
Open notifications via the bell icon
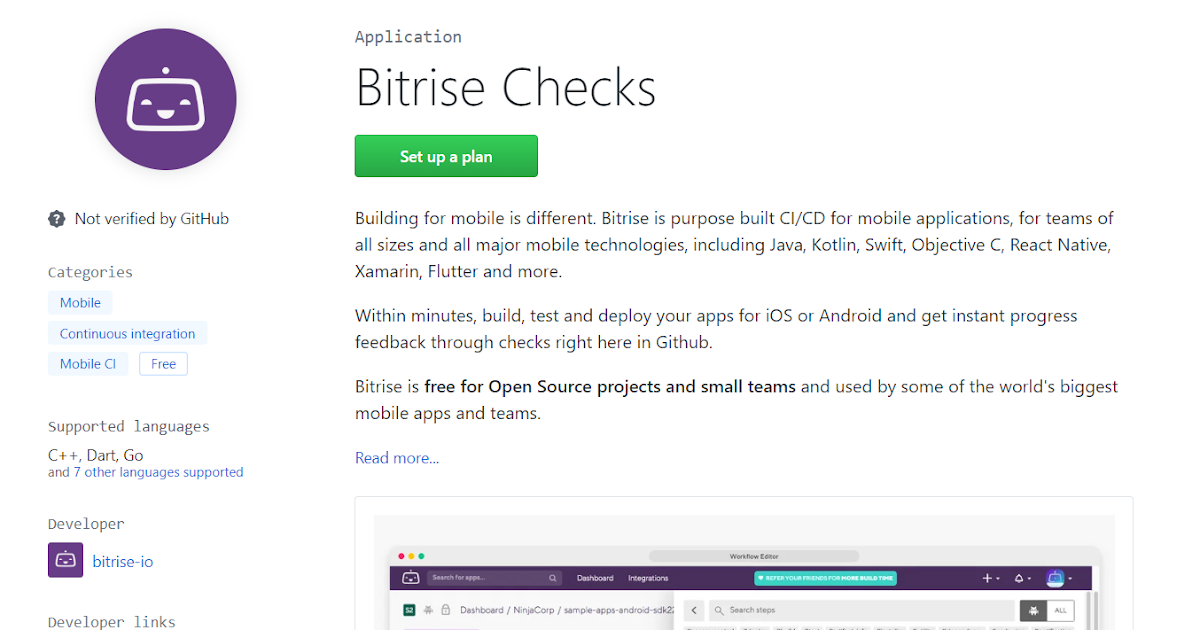click(1018, 577)
